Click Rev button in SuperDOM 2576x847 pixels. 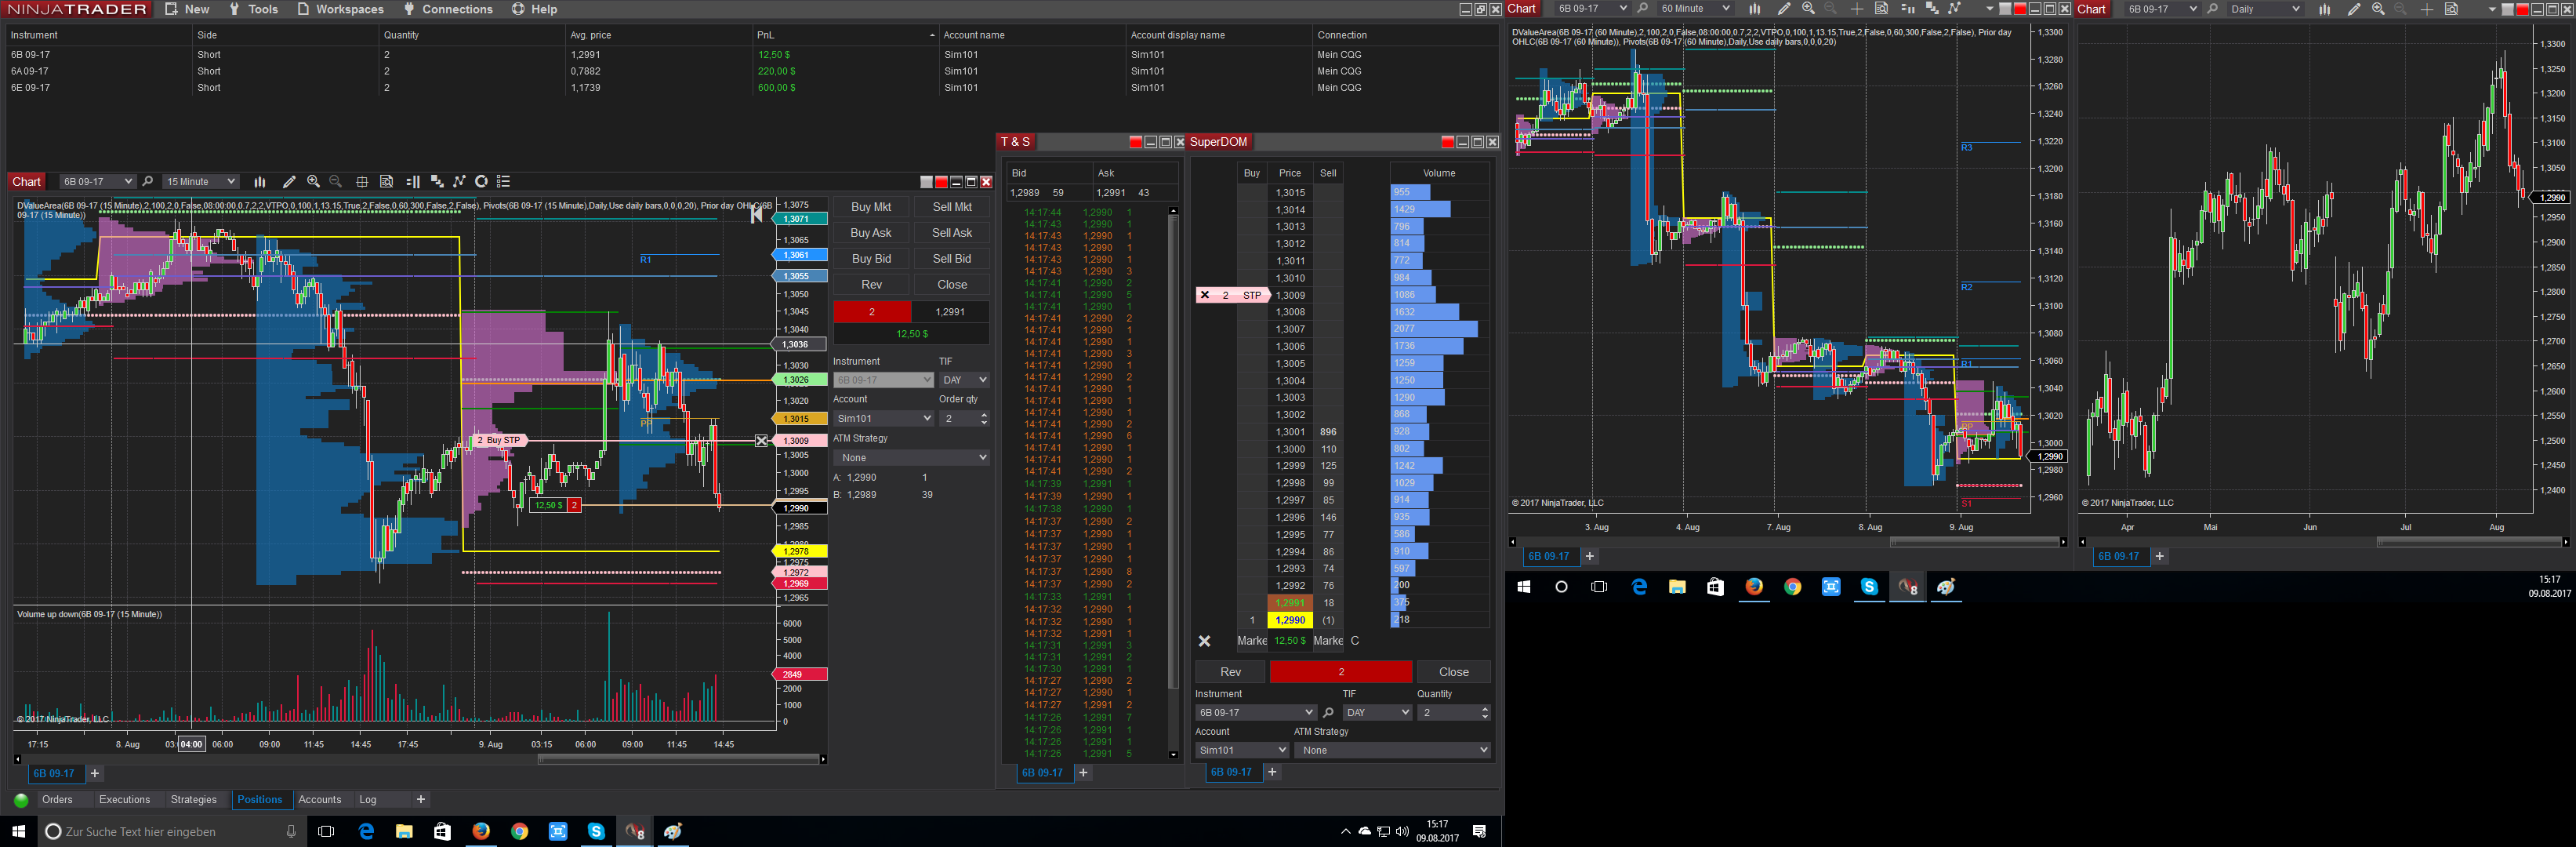tap(1230, 672)
